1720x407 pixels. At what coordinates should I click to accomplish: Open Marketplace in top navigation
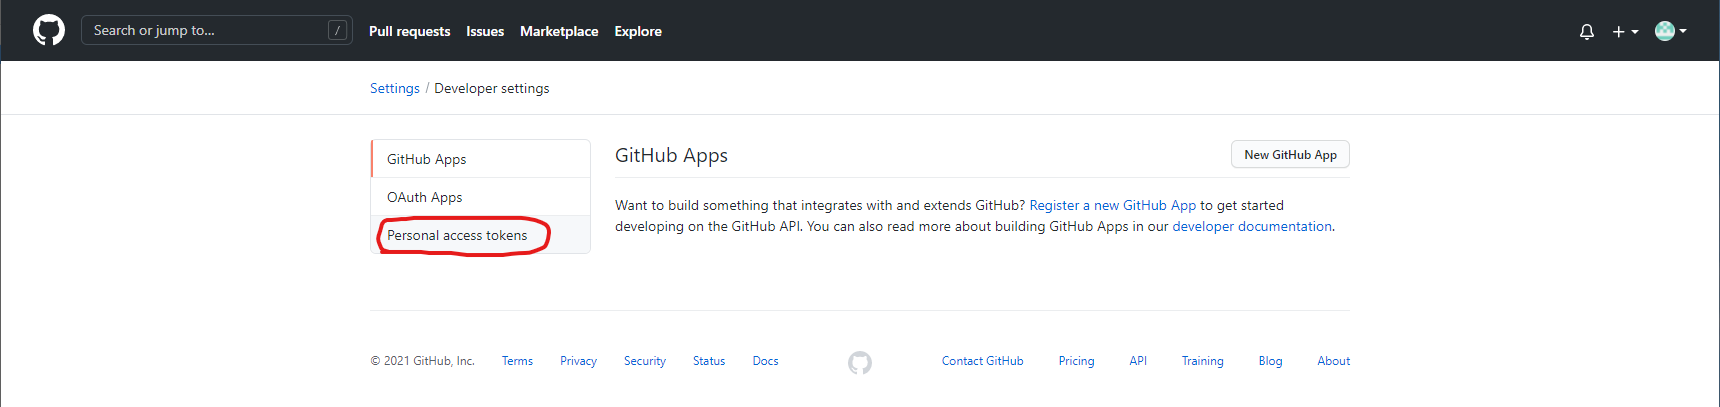(x=559, y=31)
